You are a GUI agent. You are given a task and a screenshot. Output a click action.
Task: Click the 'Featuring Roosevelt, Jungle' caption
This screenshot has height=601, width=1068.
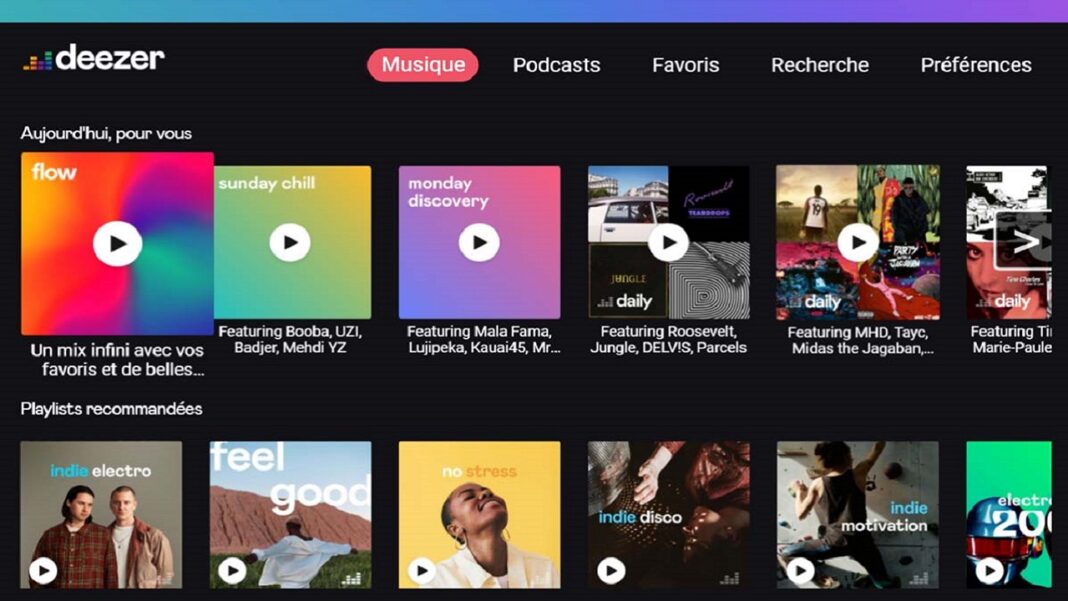(x=668, y=339)
